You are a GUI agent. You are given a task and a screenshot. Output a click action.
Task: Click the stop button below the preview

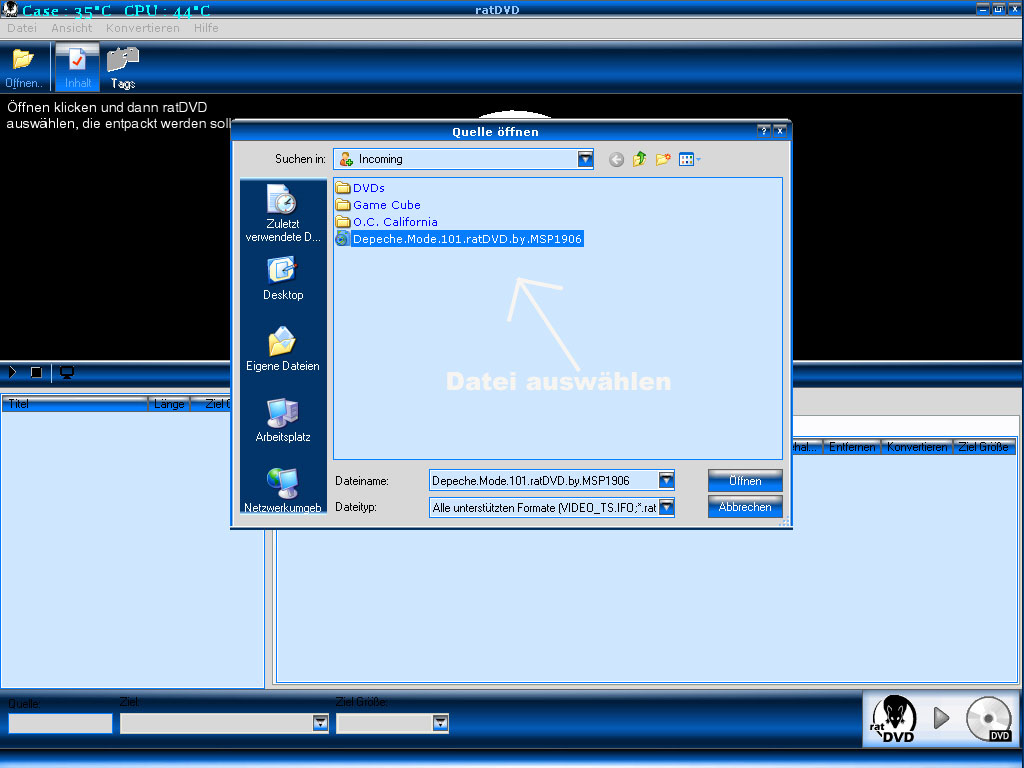36,372
